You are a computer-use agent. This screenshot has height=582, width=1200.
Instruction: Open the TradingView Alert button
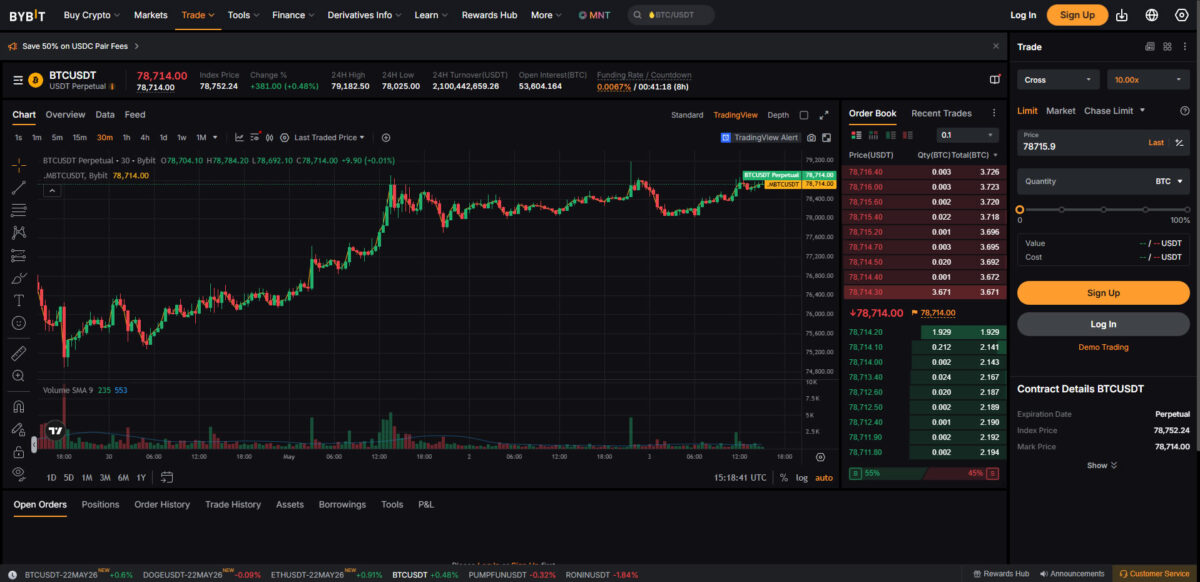click(x=759, y=137)
